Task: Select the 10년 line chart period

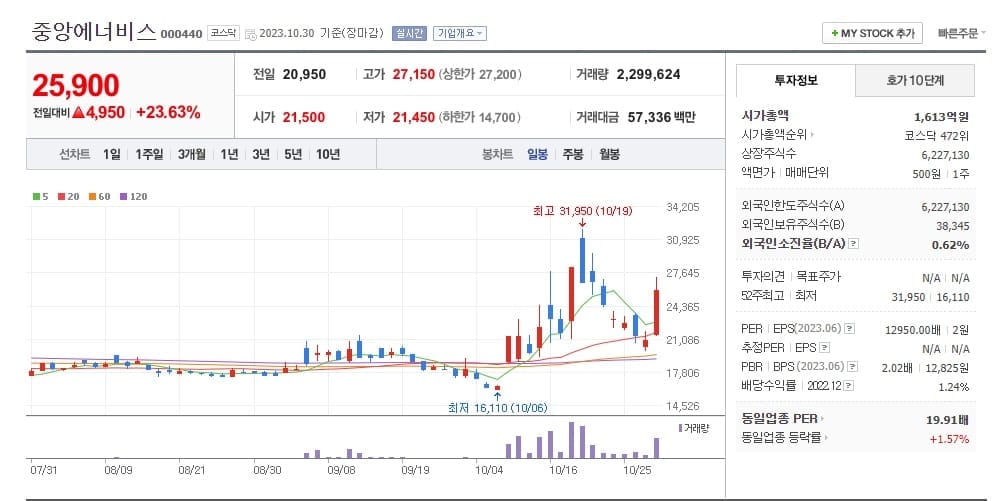Action: 328,154
